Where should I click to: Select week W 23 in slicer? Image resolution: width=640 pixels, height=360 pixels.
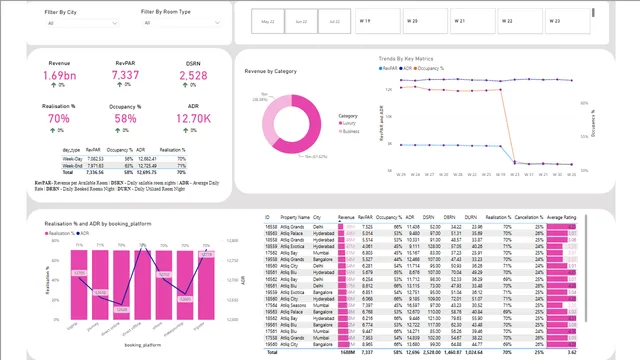click(x=567, y=21)
